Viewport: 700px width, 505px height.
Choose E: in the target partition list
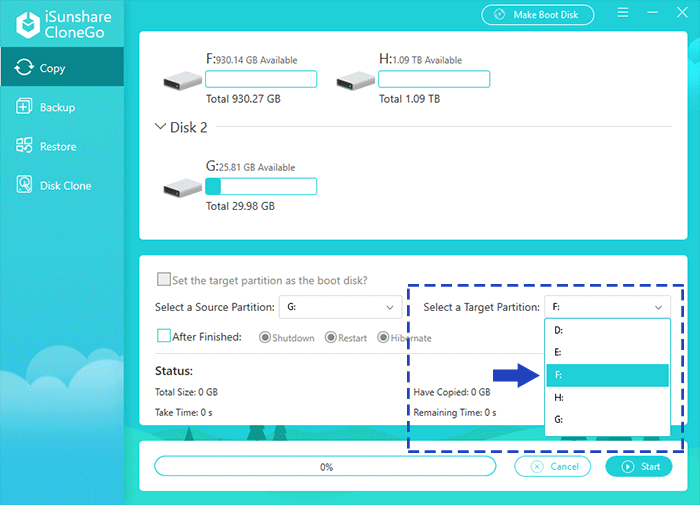coord(607,353)
